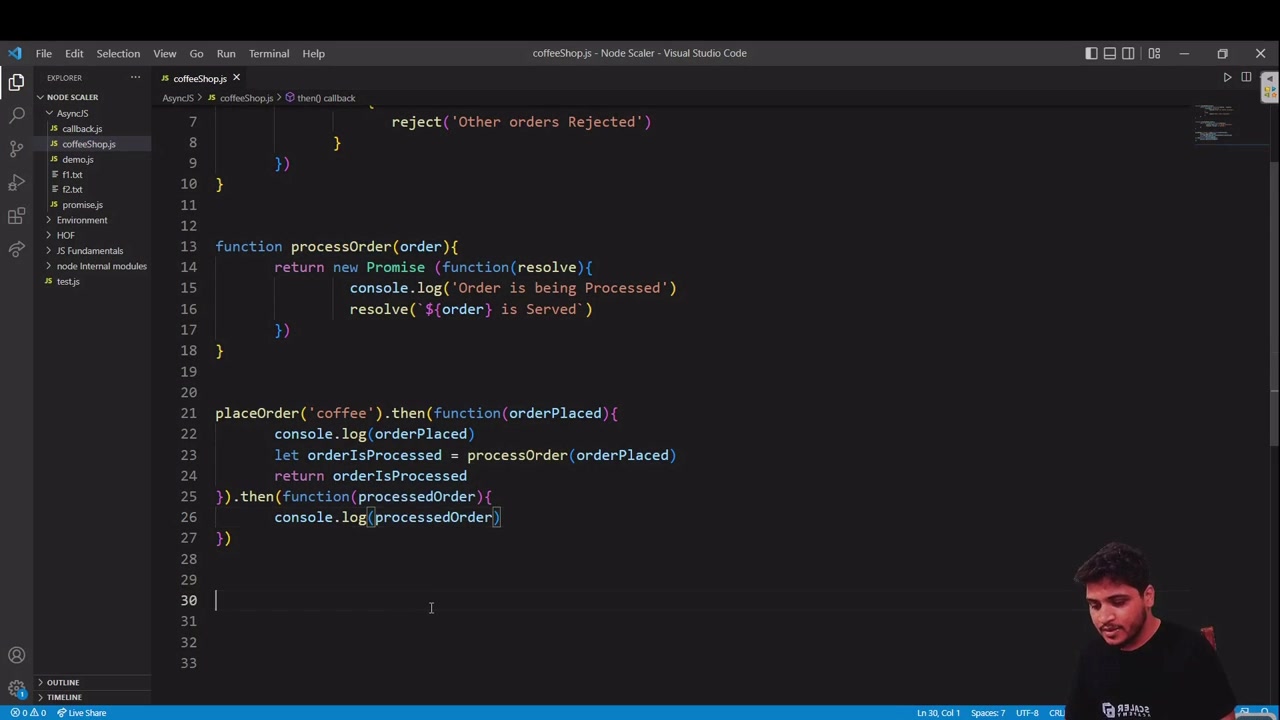Open the Run menu

[x=226, y=53]
